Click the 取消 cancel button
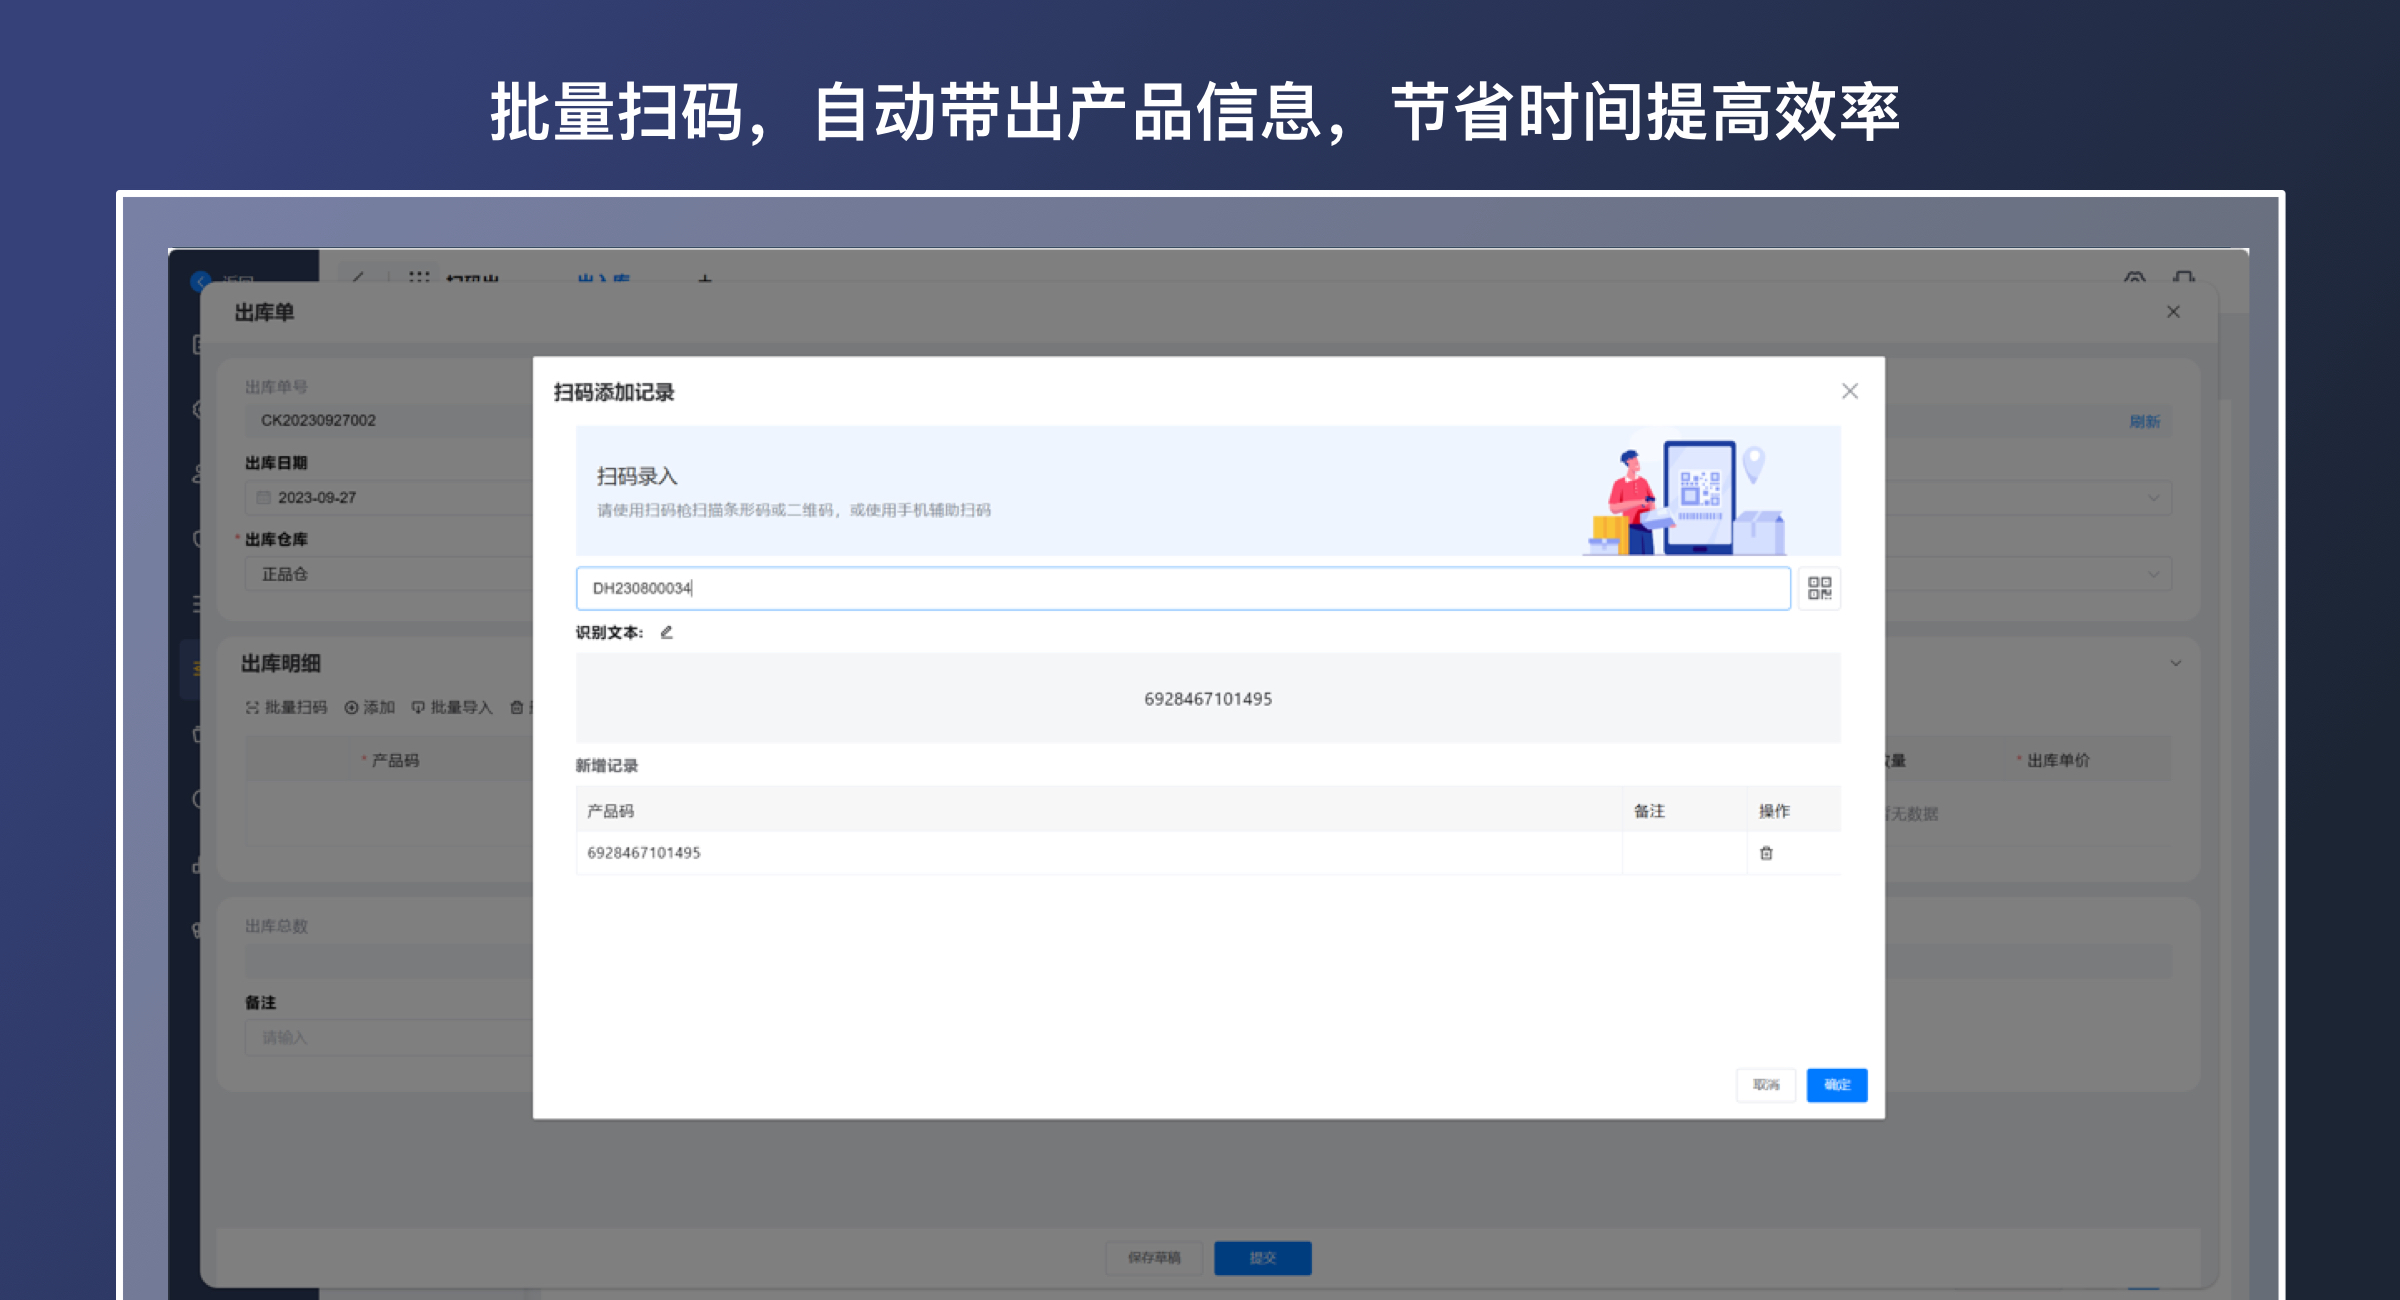Image resolution: width=2400 pixels, height=1300 pixels. [x=1766, y=1085]
